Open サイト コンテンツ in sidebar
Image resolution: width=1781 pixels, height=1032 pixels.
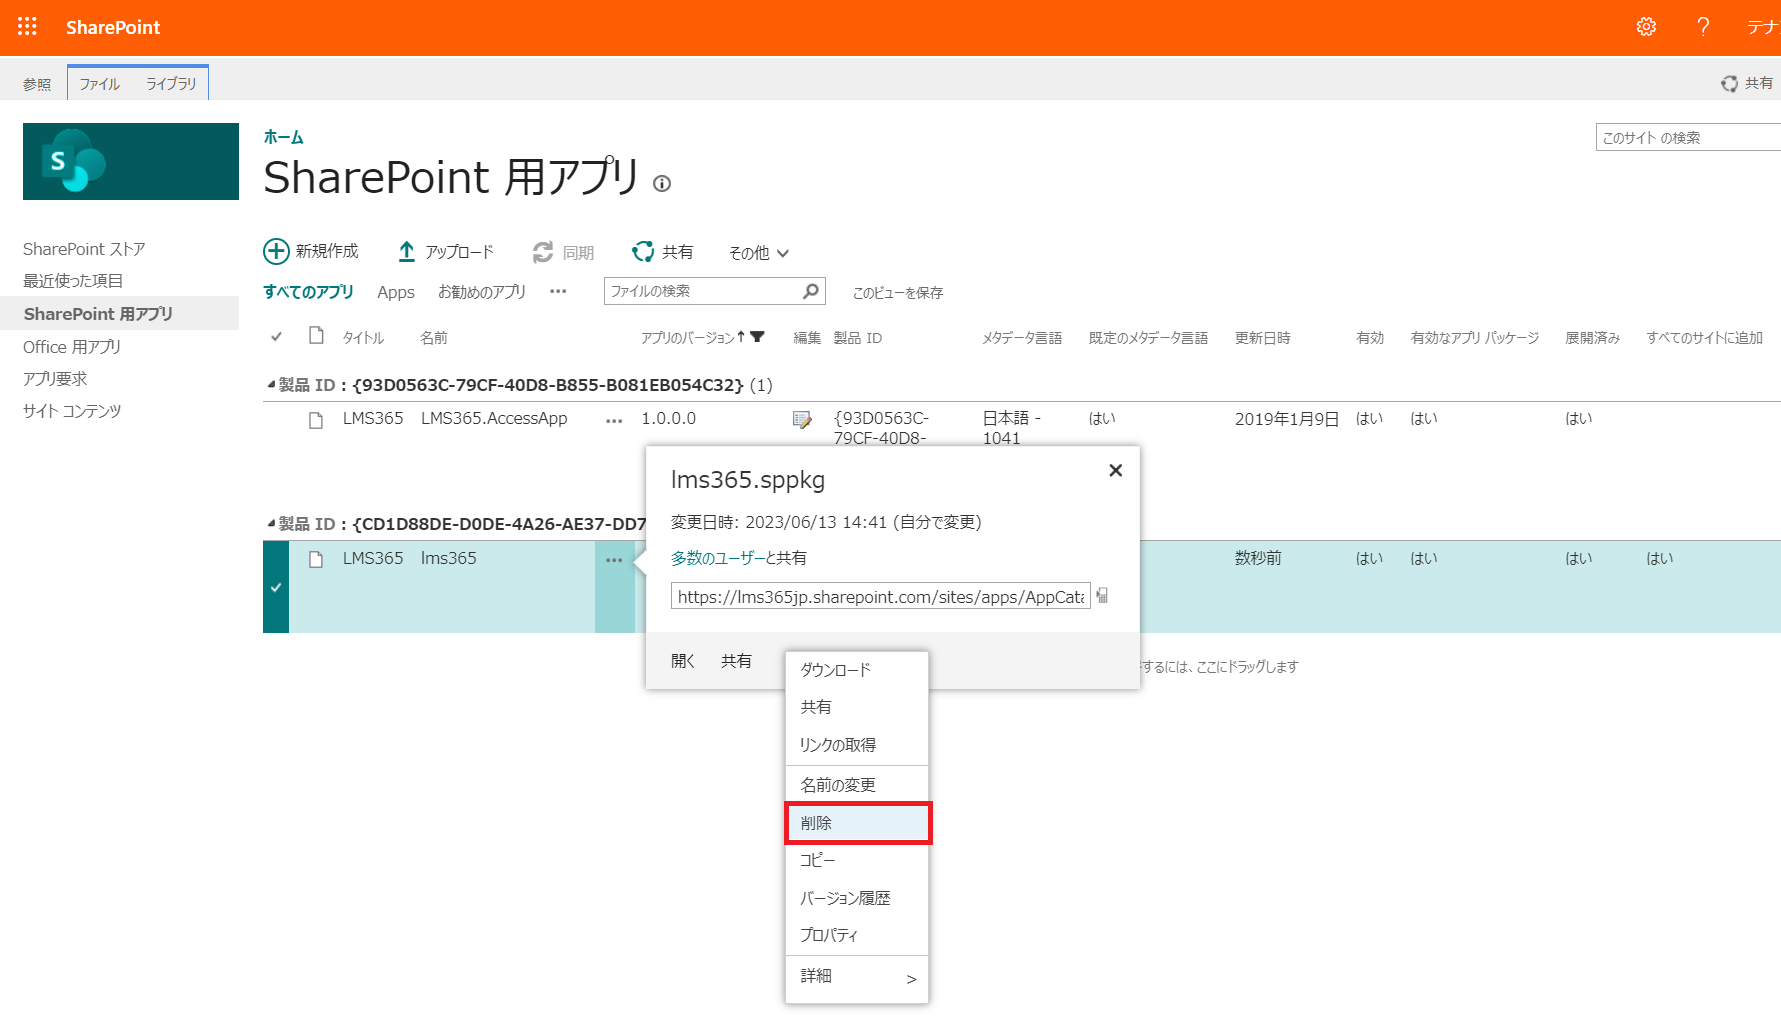tap(72, 411)
